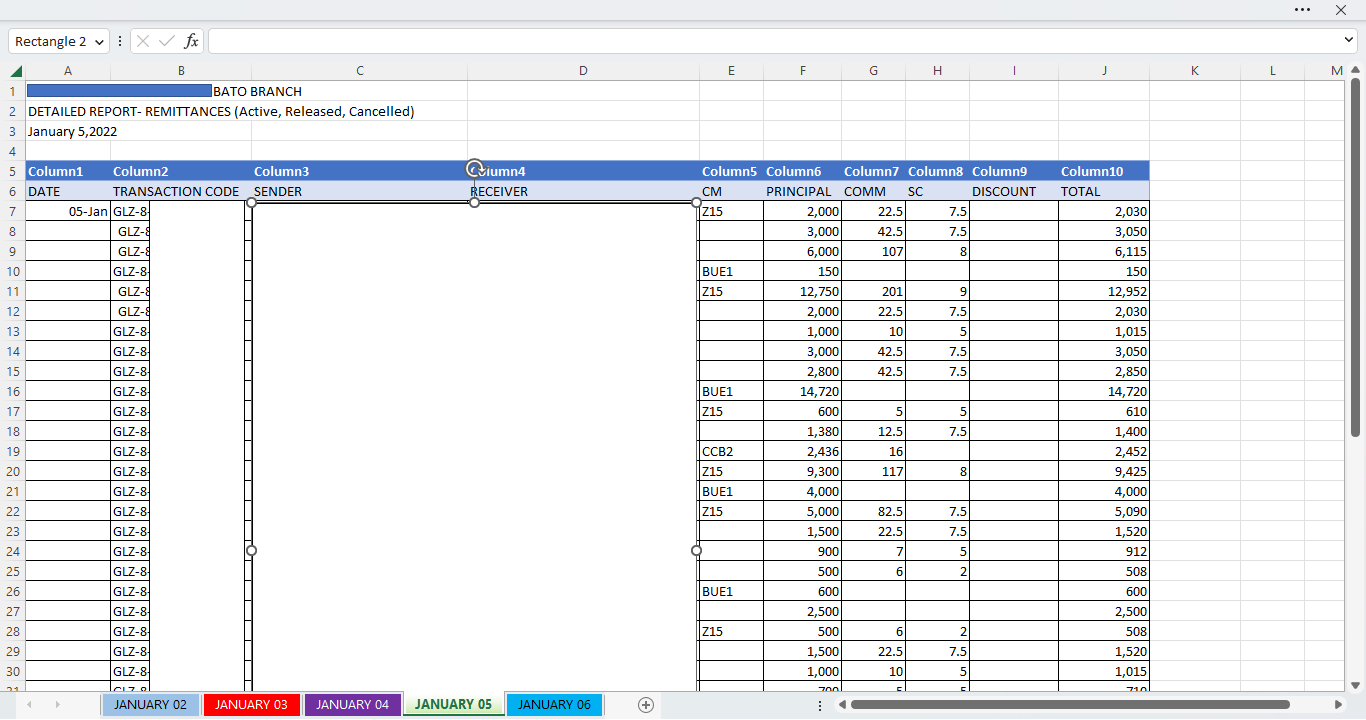Click the COMM value 117

coord(873,471)
